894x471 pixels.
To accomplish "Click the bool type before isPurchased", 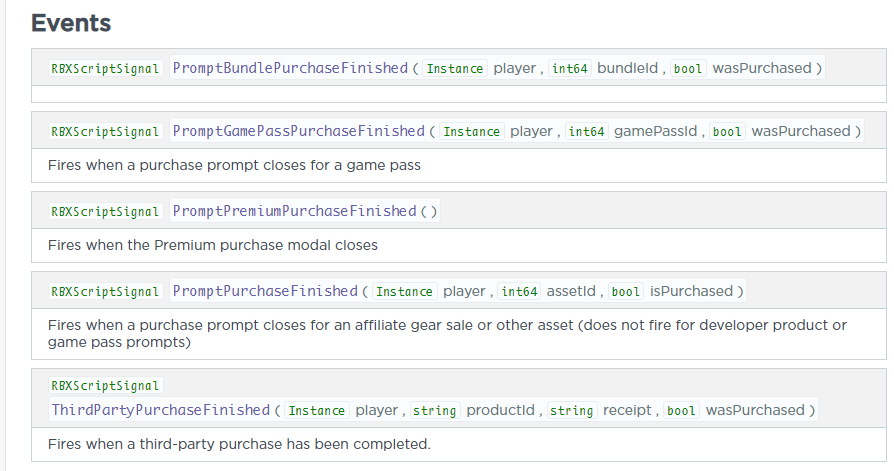I will point(625,292).
